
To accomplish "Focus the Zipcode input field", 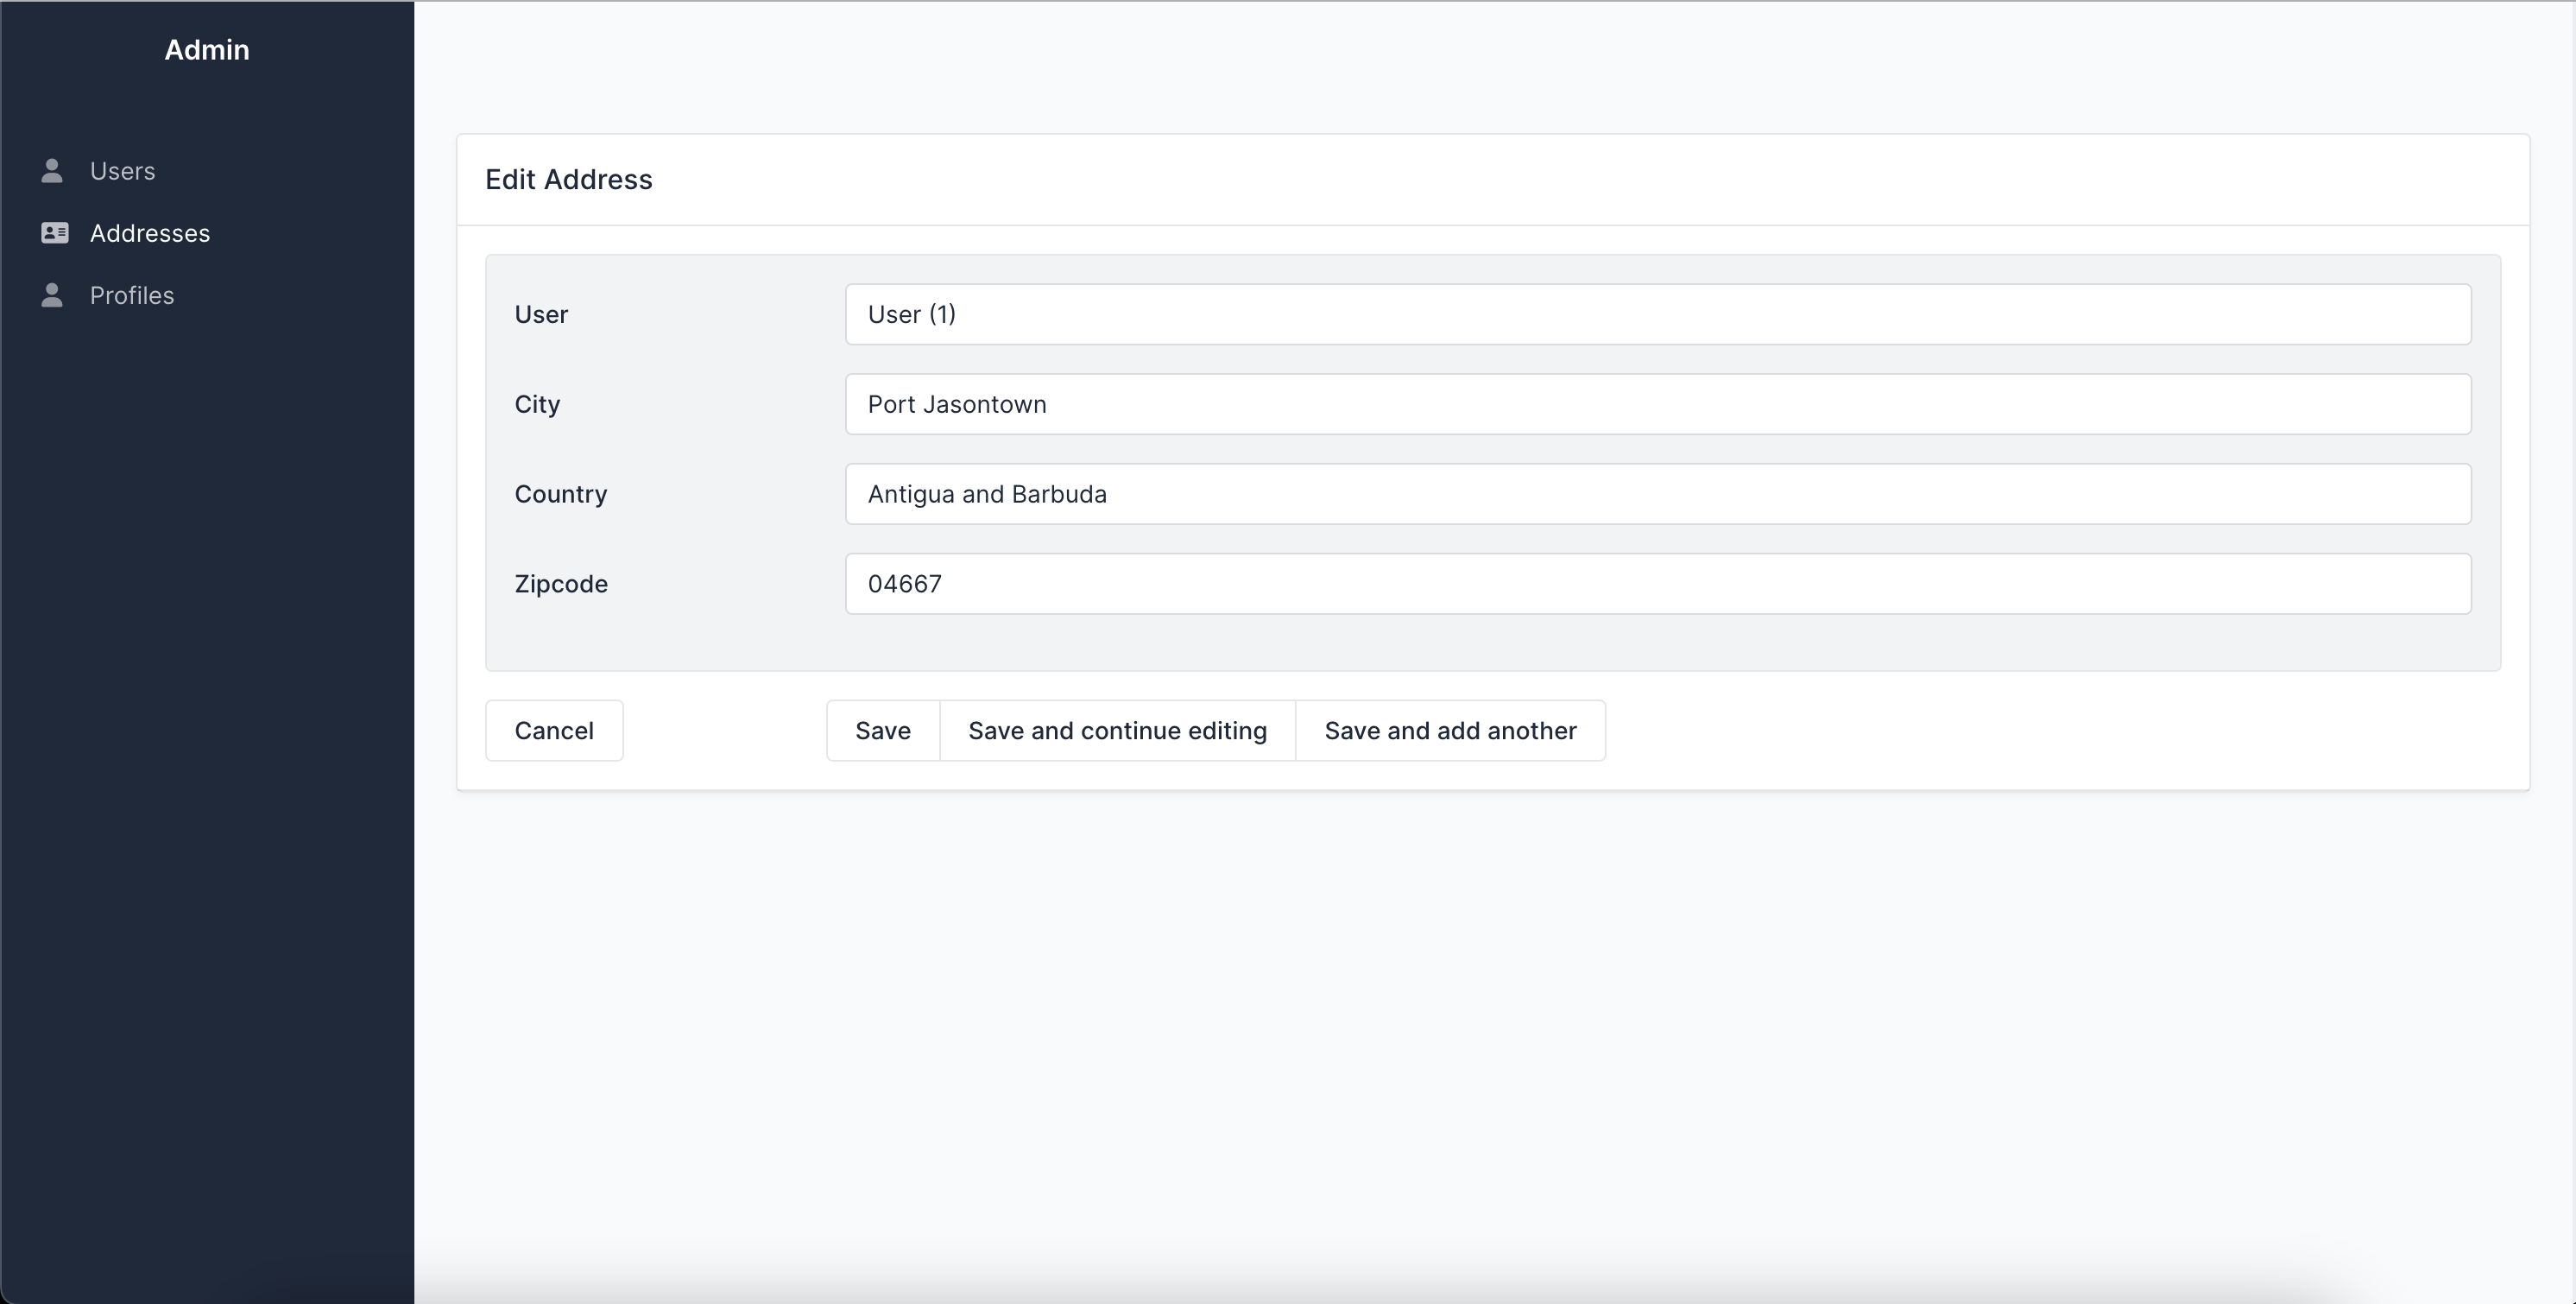I will pos(1657,584).
